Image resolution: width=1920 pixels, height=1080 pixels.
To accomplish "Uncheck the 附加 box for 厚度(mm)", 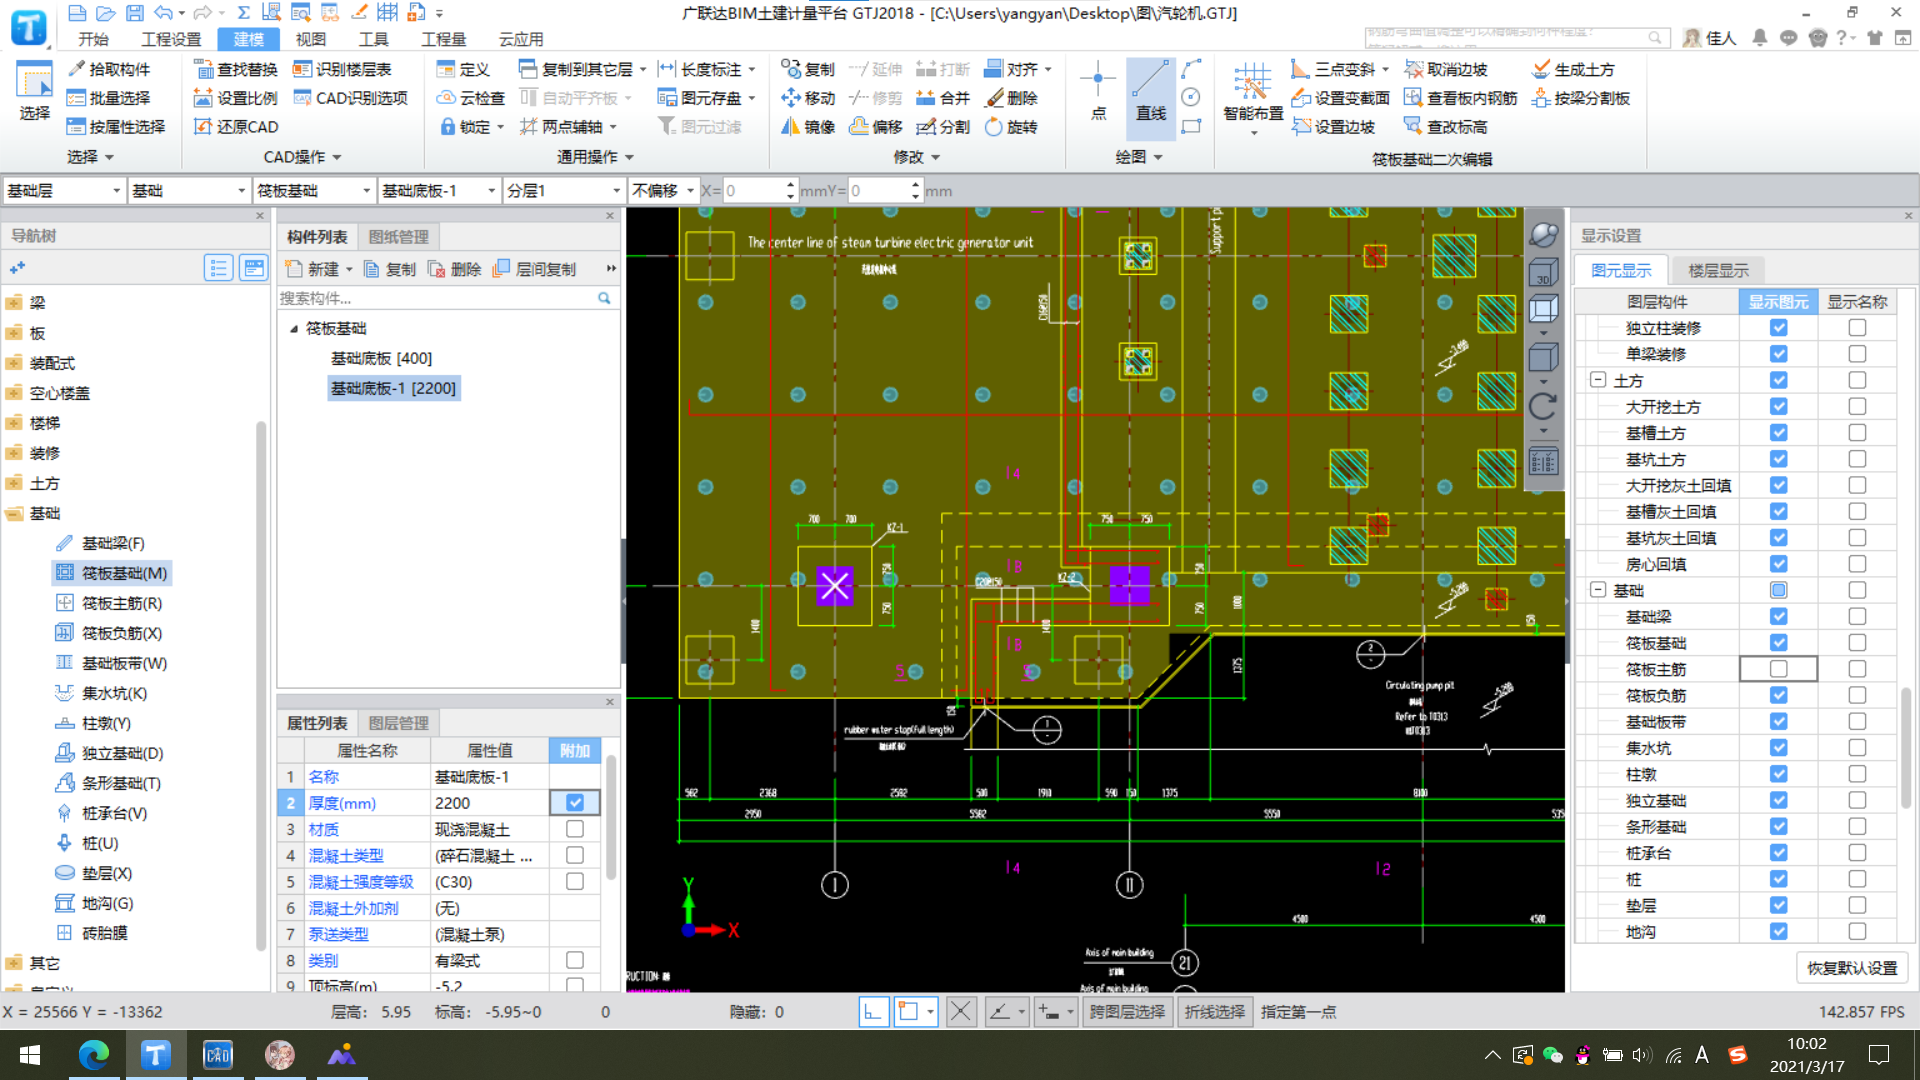I will (575, 802).
